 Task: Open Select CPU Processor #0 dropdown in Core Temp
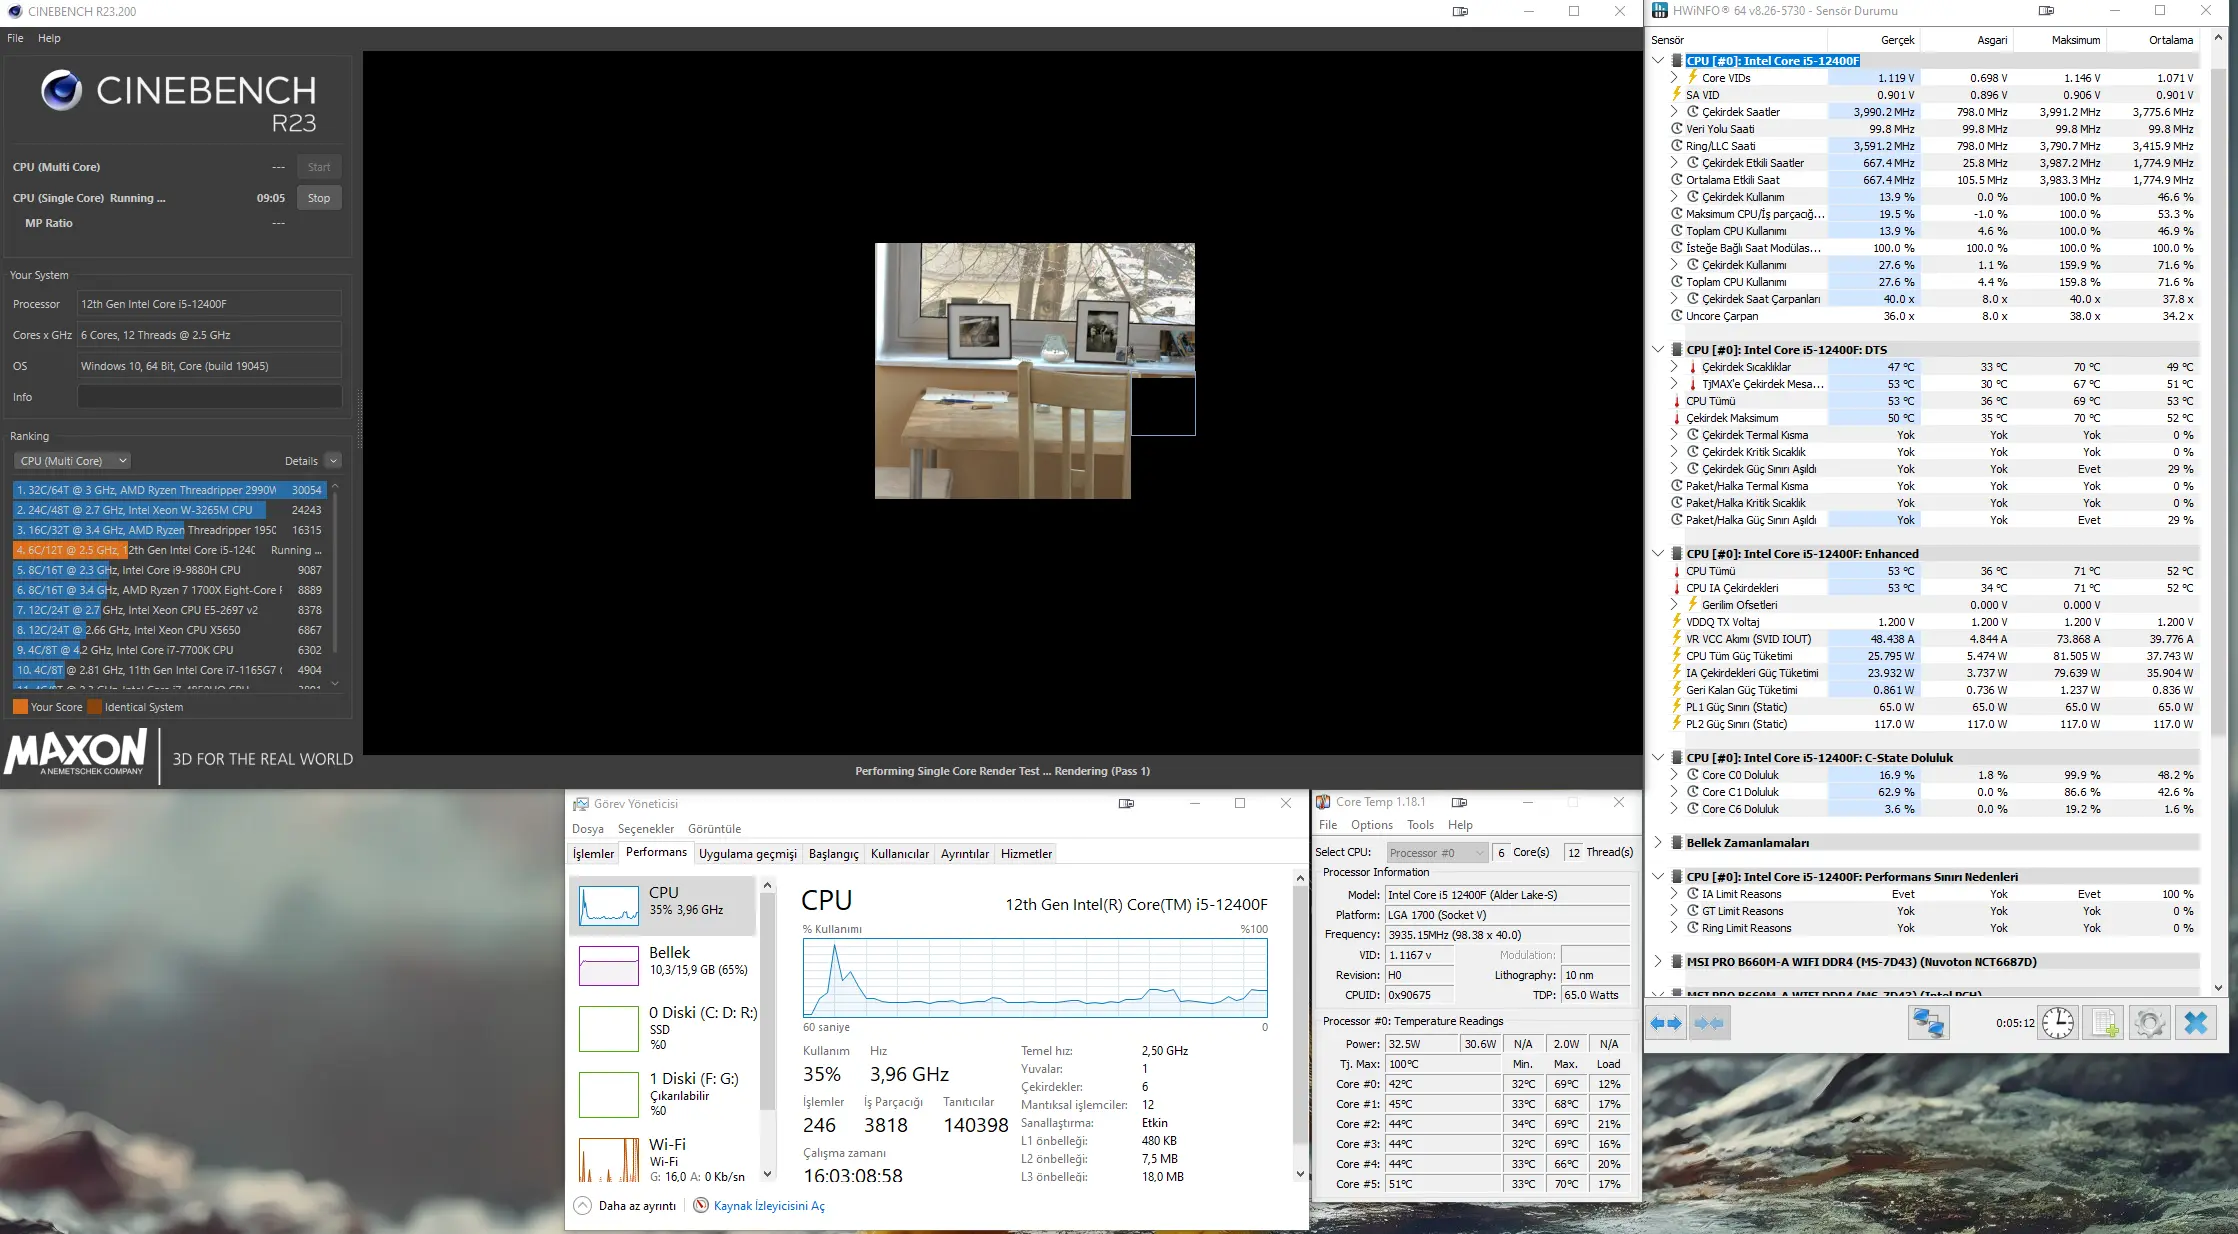tap(1437, 853)
